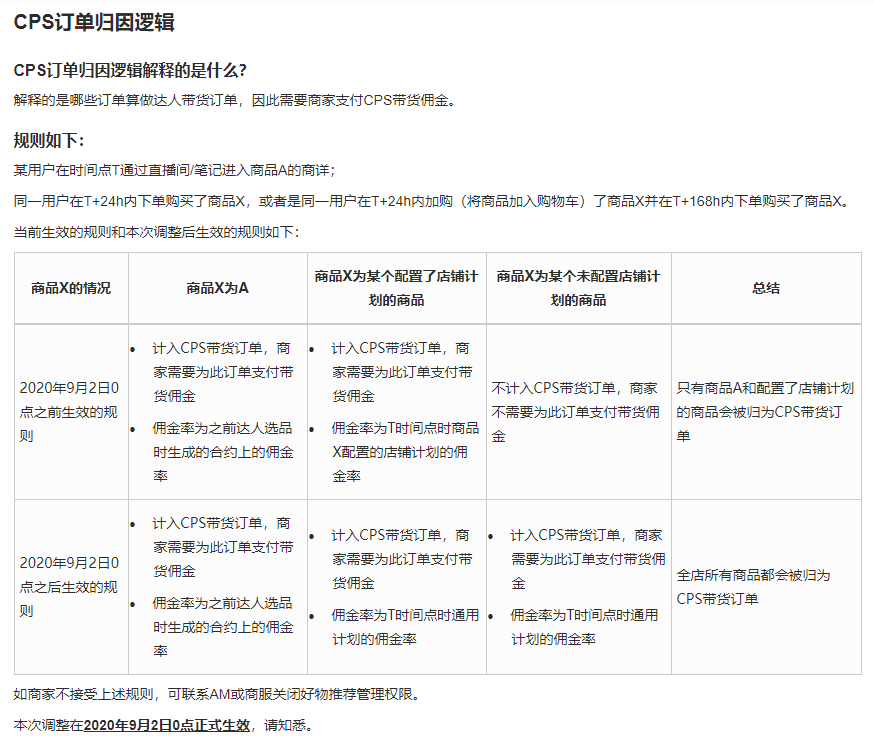
Task: Click summary cell '只有商品A和配置了店铺计划的商品'
Action: pyautogui.click(x=765, y=411)
